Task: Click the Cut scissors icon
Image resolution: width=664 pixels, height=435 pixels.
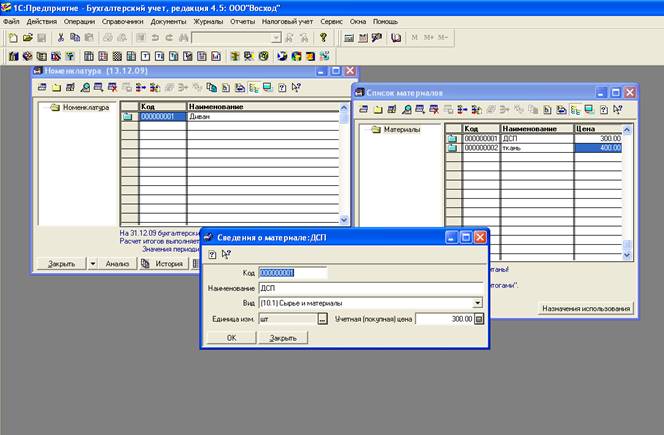Action: pyautogui.click(x=61, y=37)
